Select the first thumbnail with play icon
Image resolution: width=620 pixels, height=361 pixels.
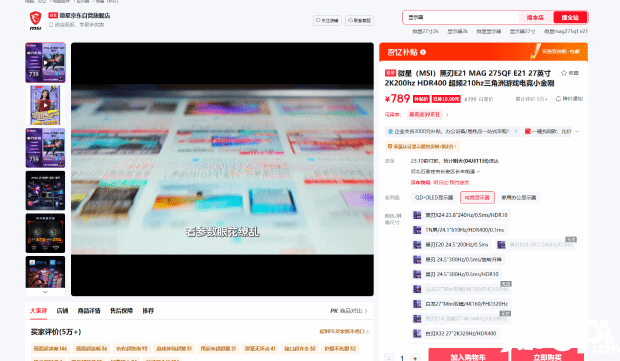tap(45, 62)
